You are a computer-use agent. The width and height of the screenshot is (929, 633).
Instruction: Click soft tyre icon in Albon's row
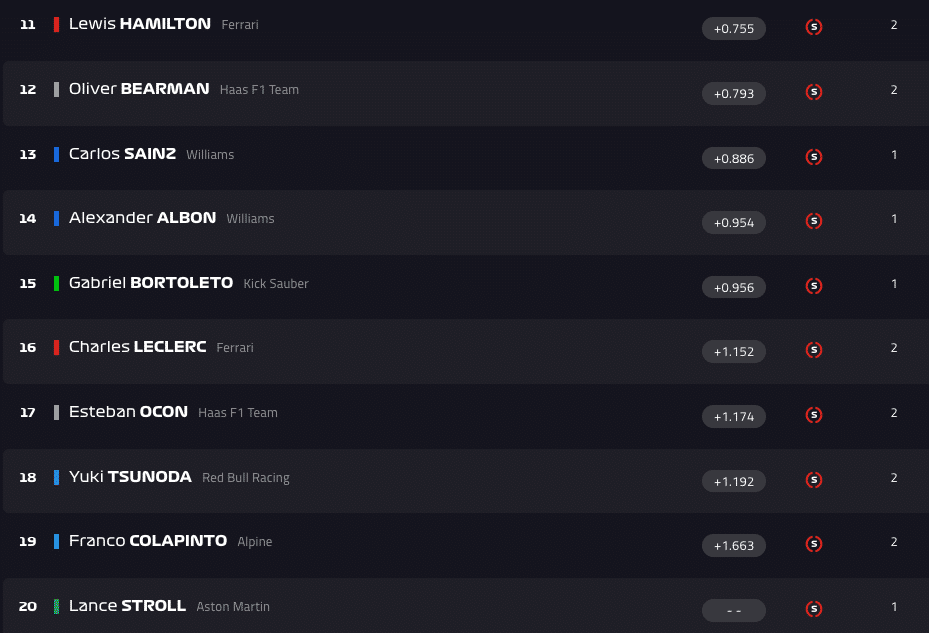tap(814, 221)
